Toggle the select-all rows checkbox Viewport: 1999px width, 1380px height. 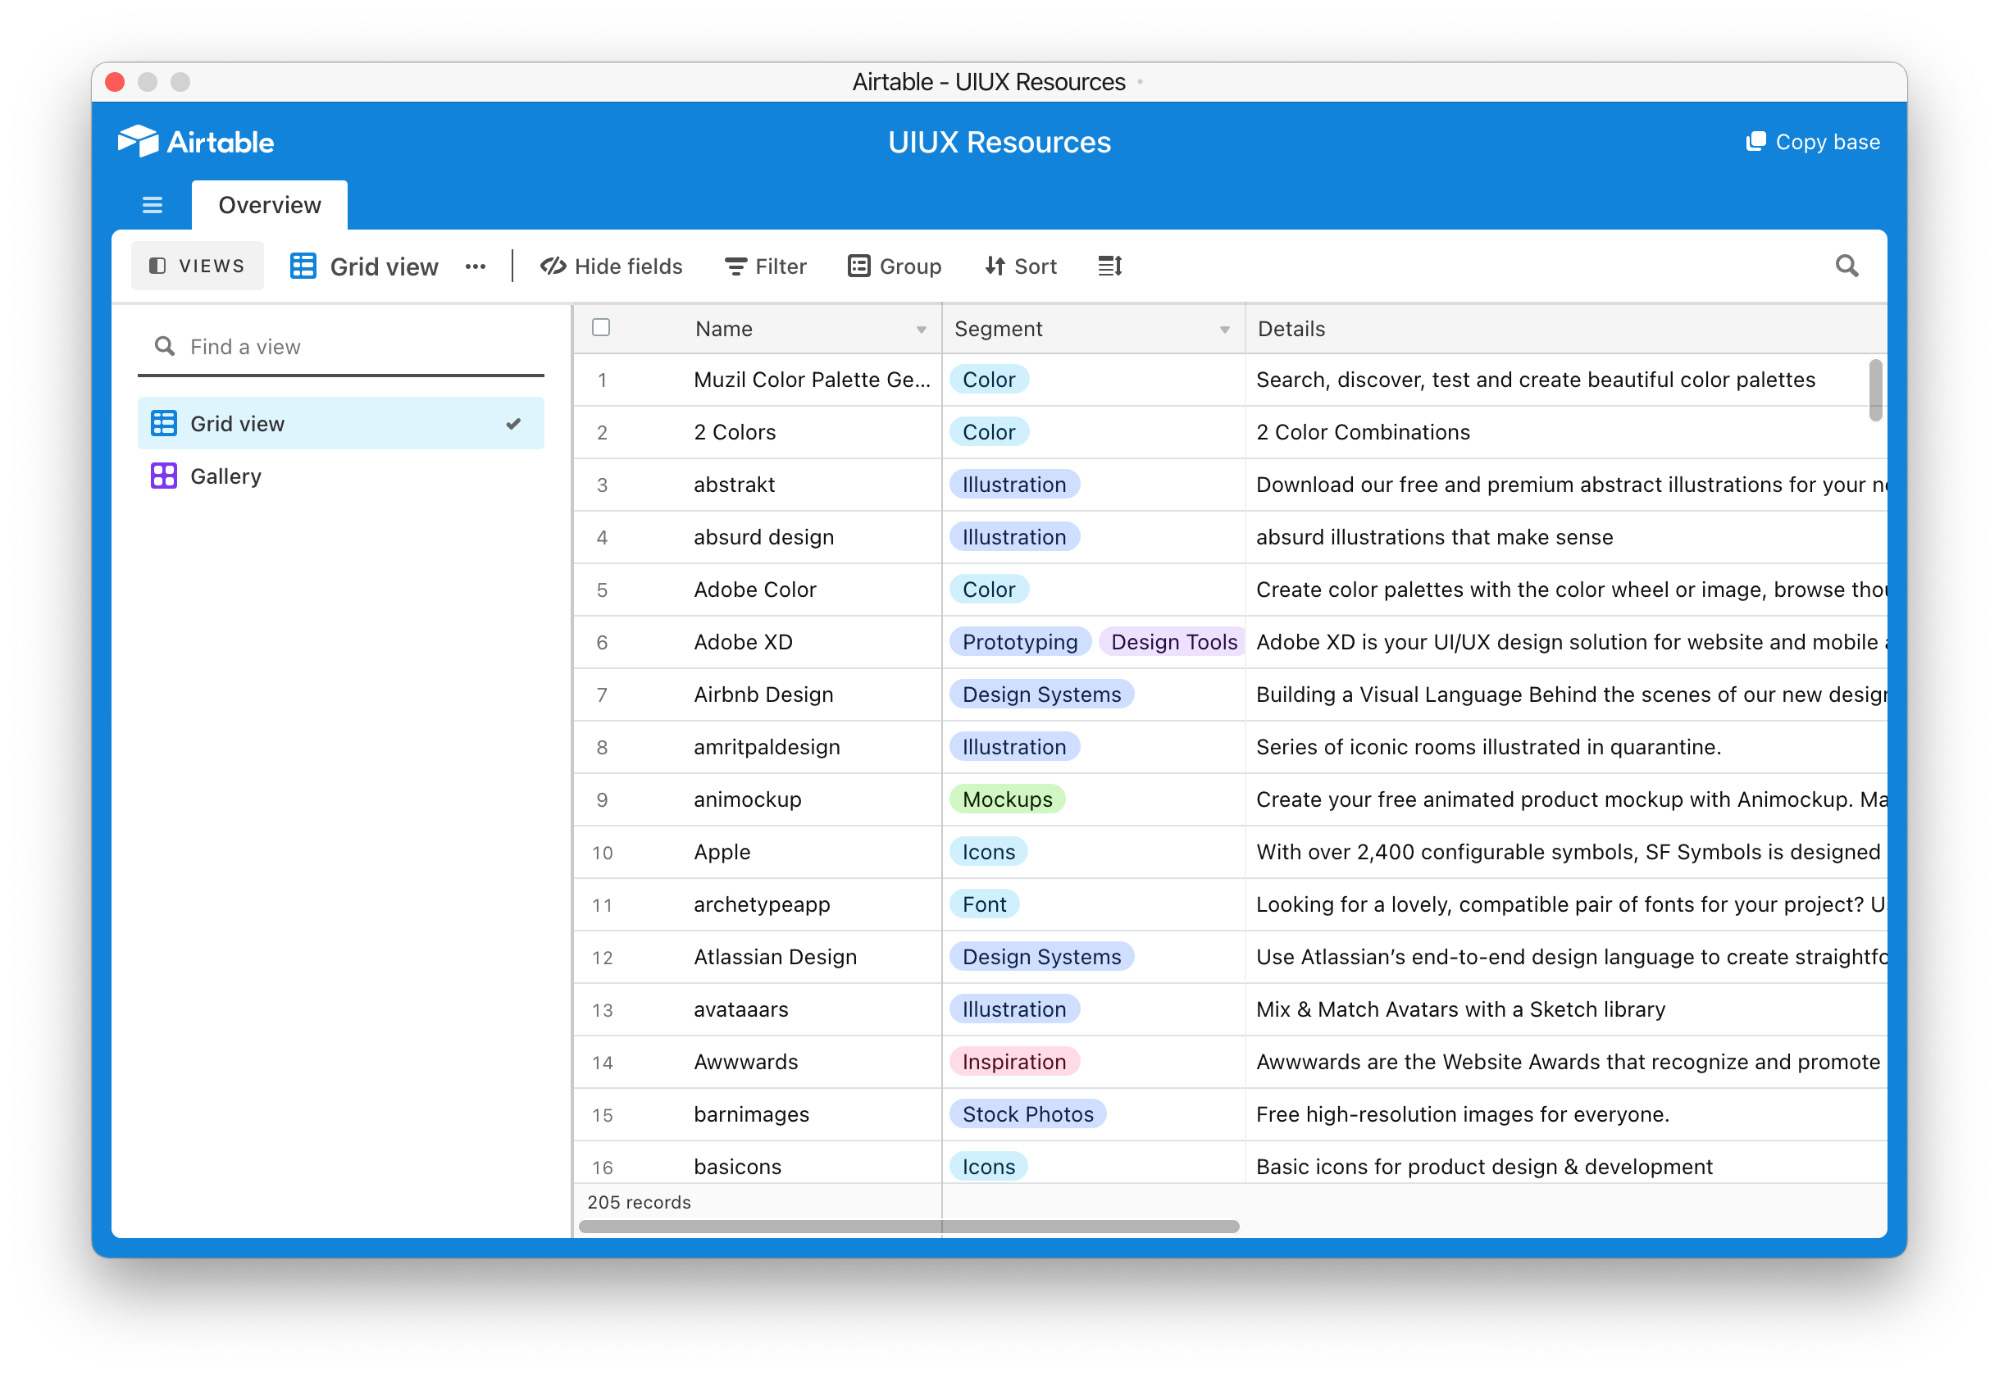[601, 327]
